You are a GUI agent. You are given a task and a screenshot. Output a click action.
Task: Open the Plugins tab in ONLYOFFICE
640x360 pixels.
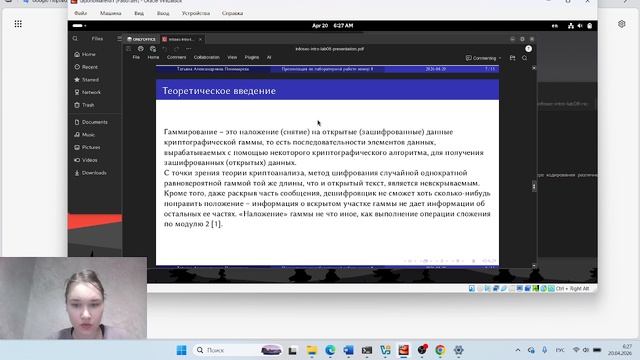(x=252, y=58)
